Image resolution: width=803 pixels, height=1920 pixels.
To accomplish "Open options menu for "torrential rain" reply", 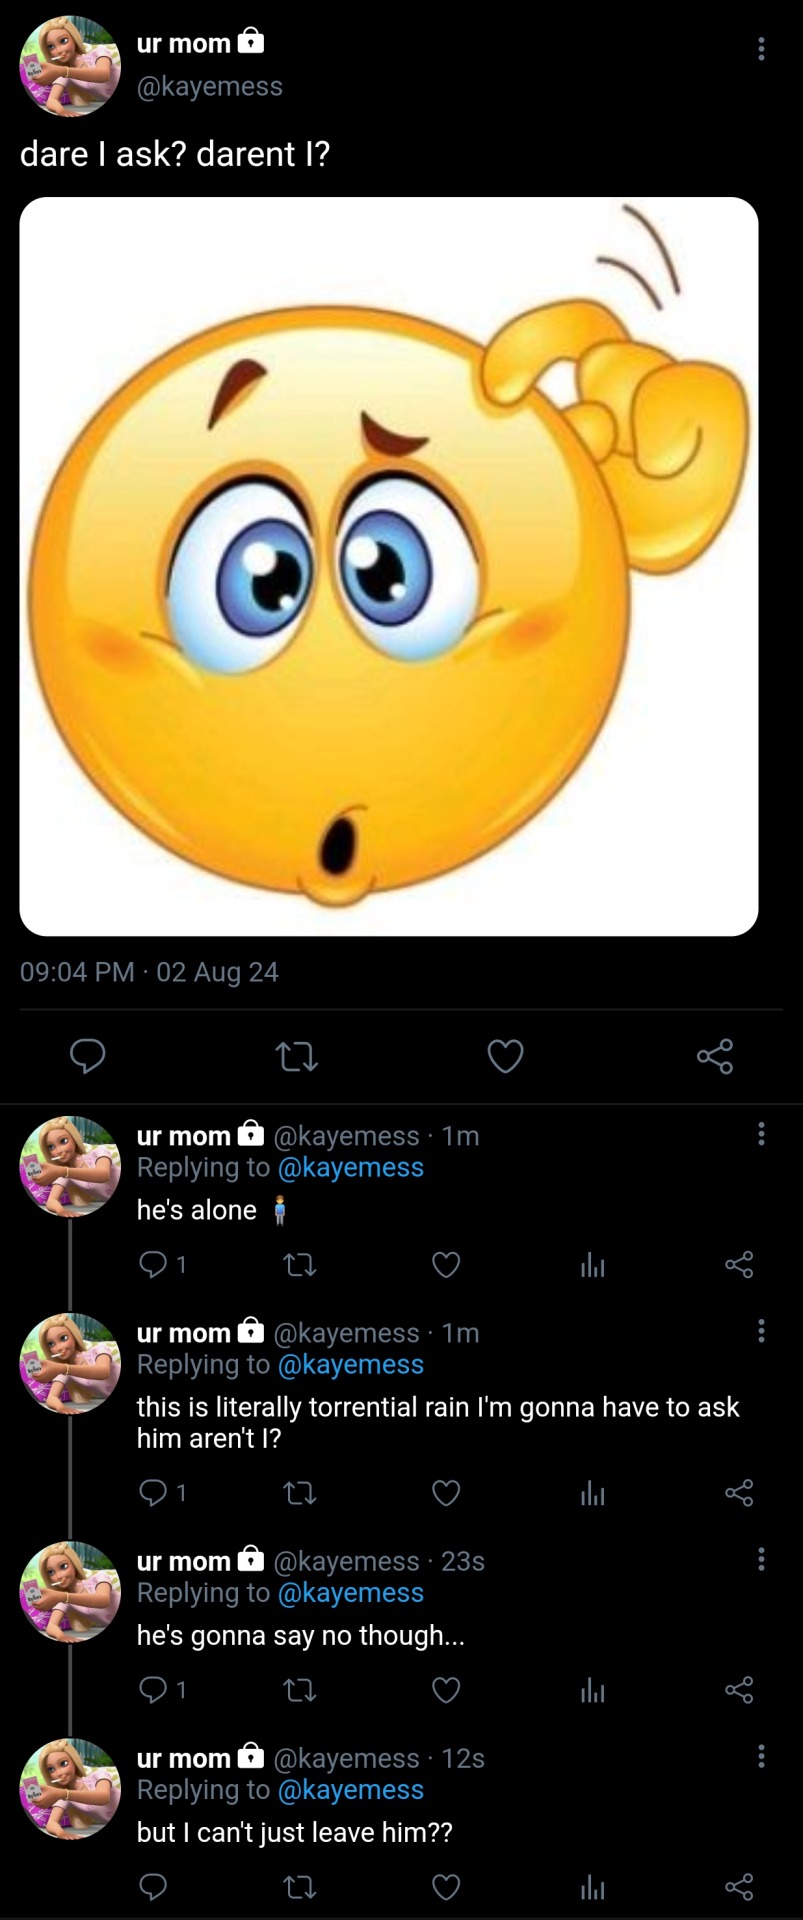I will (x=761, y=1331).
